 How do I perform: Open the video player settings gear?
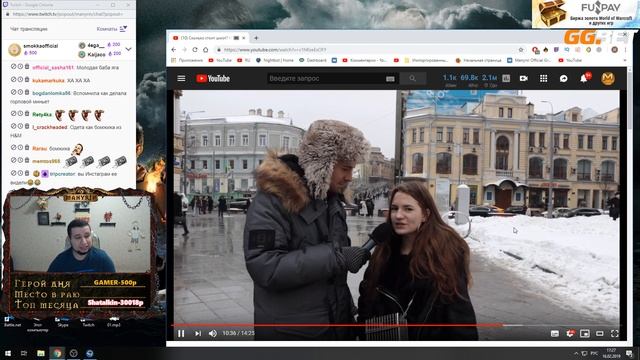click(570, 333)
